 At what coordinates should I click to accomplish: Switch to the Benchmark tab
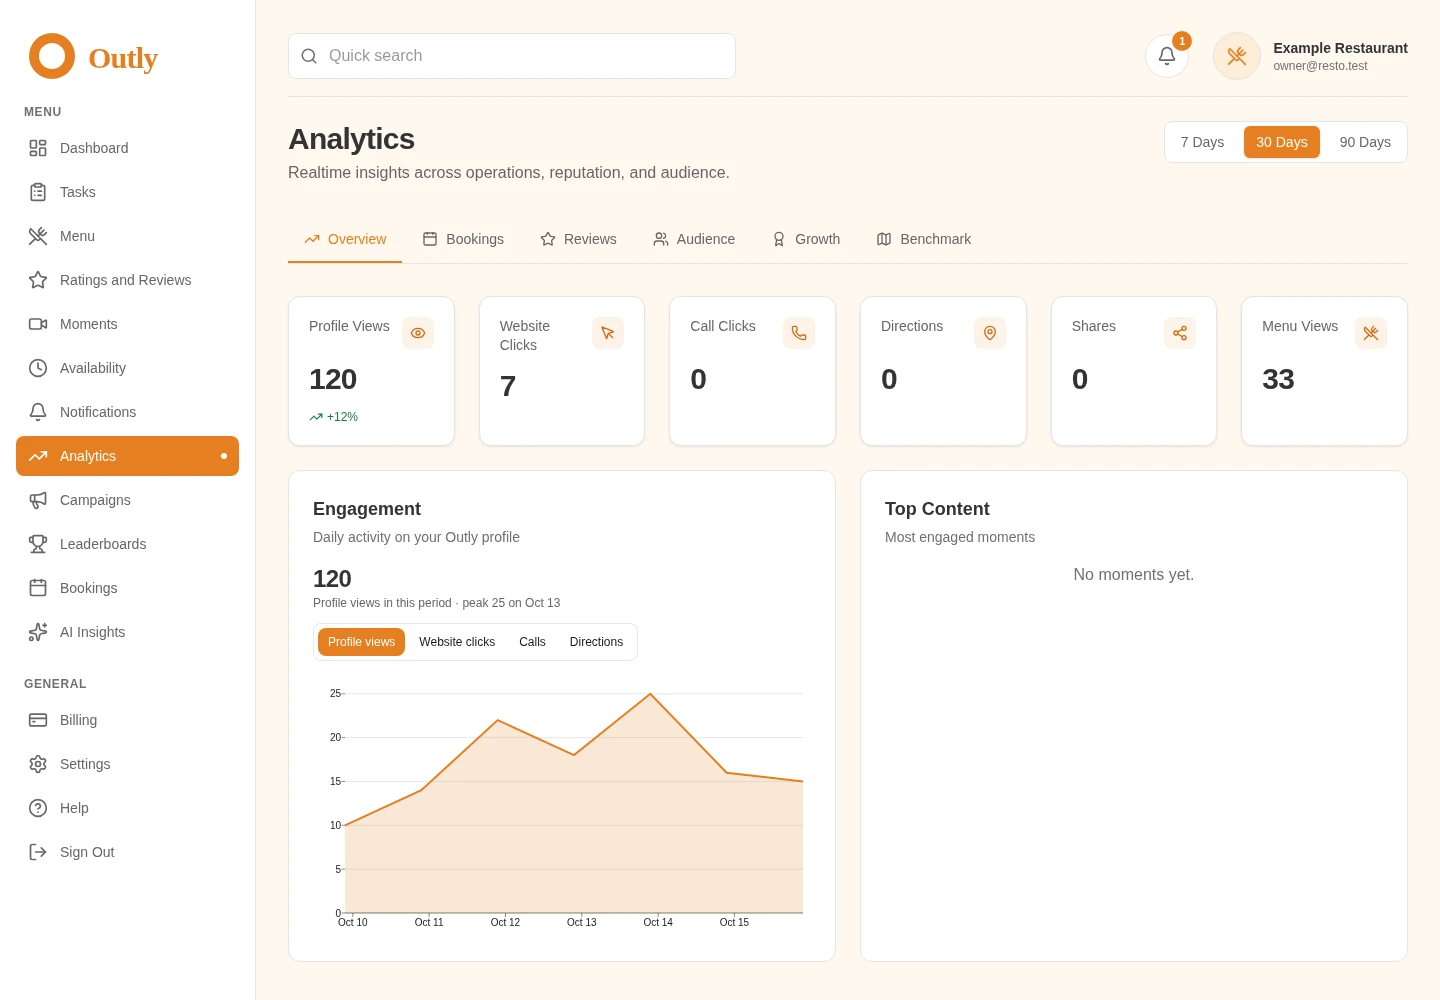[924, 239]
